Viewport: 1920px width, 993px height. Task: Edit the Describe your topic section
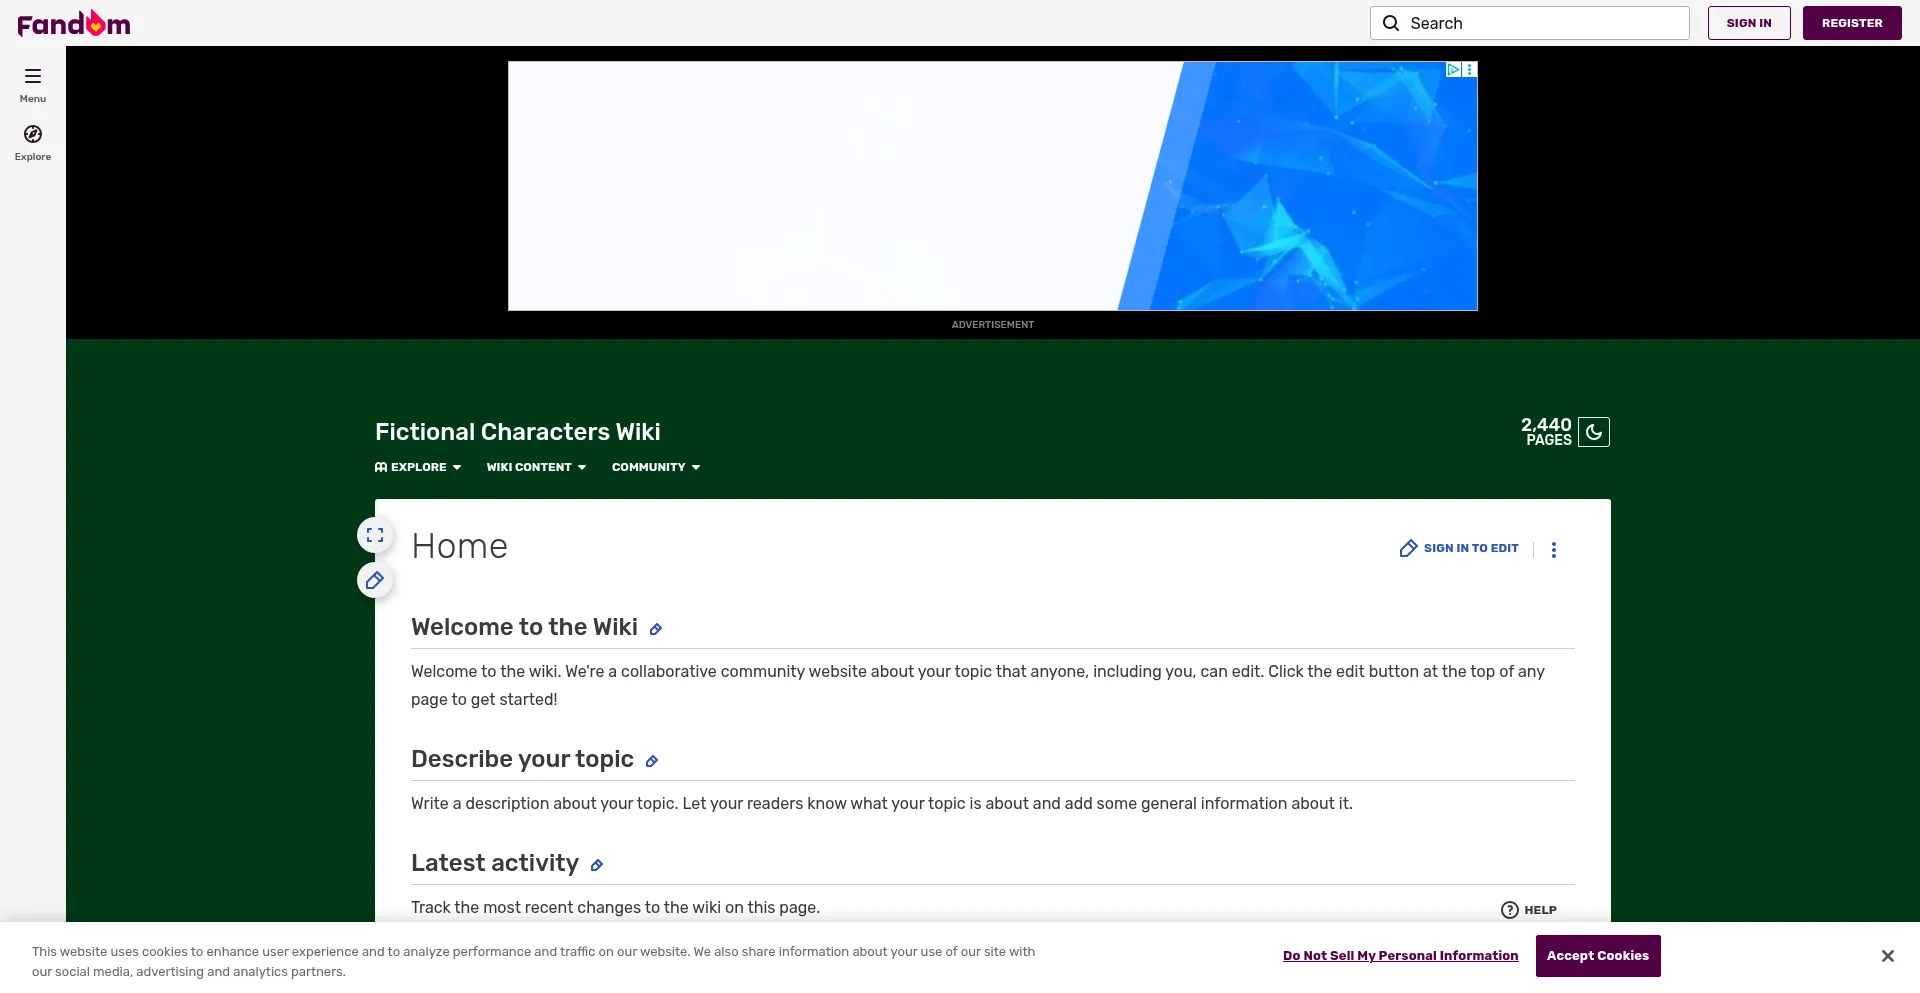click(x=652, y=761)
